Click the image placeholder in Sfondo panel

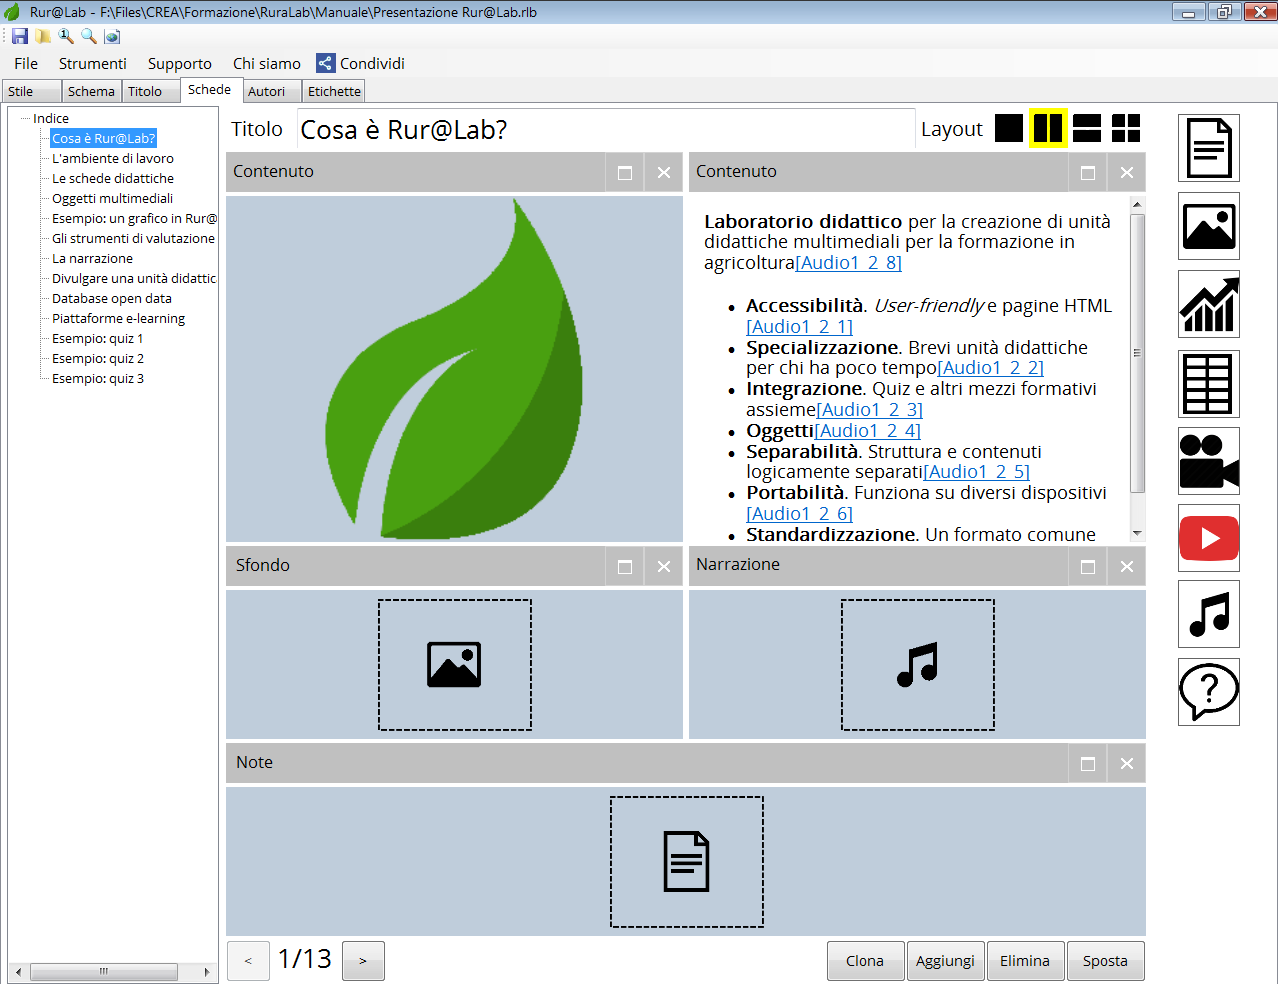pos(455,665)
